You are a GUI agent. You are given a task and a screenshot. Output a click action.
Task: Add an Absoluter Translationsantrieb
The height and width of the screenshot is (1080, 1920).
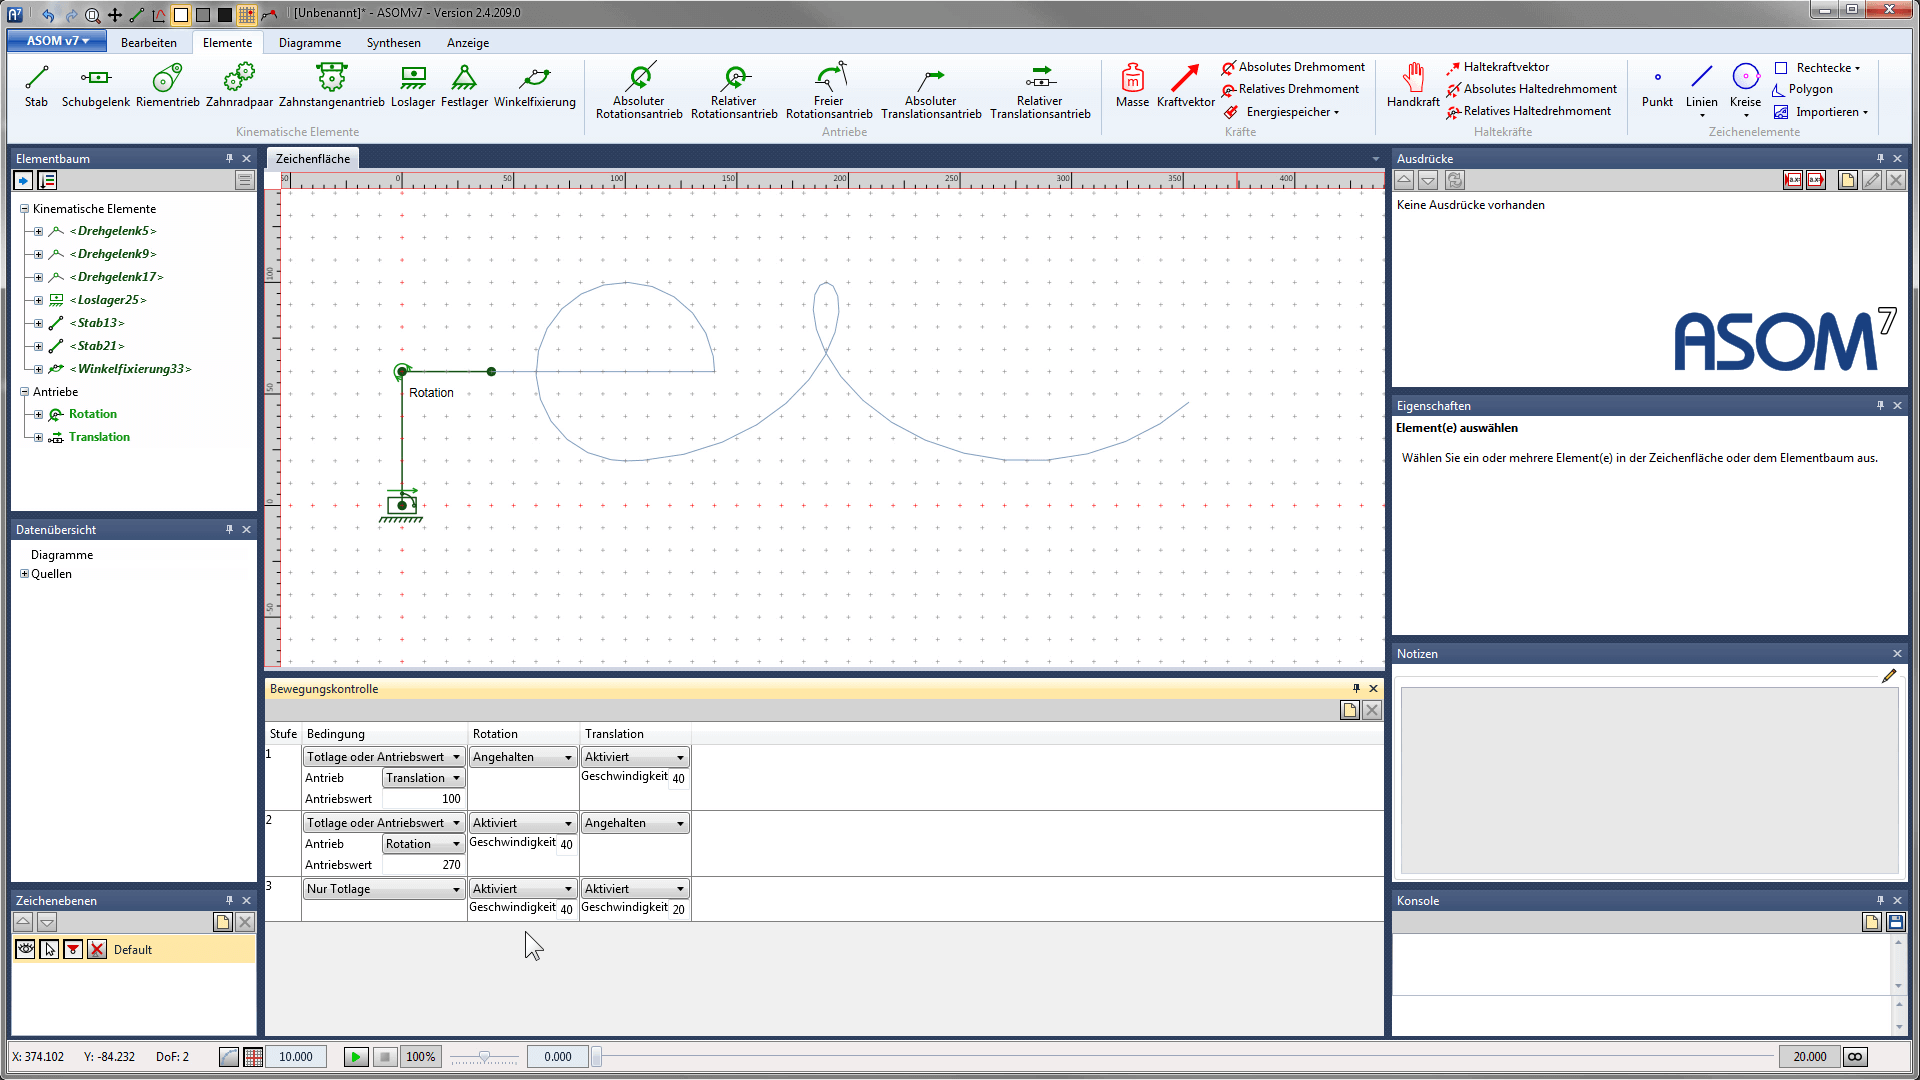(931, 92)
